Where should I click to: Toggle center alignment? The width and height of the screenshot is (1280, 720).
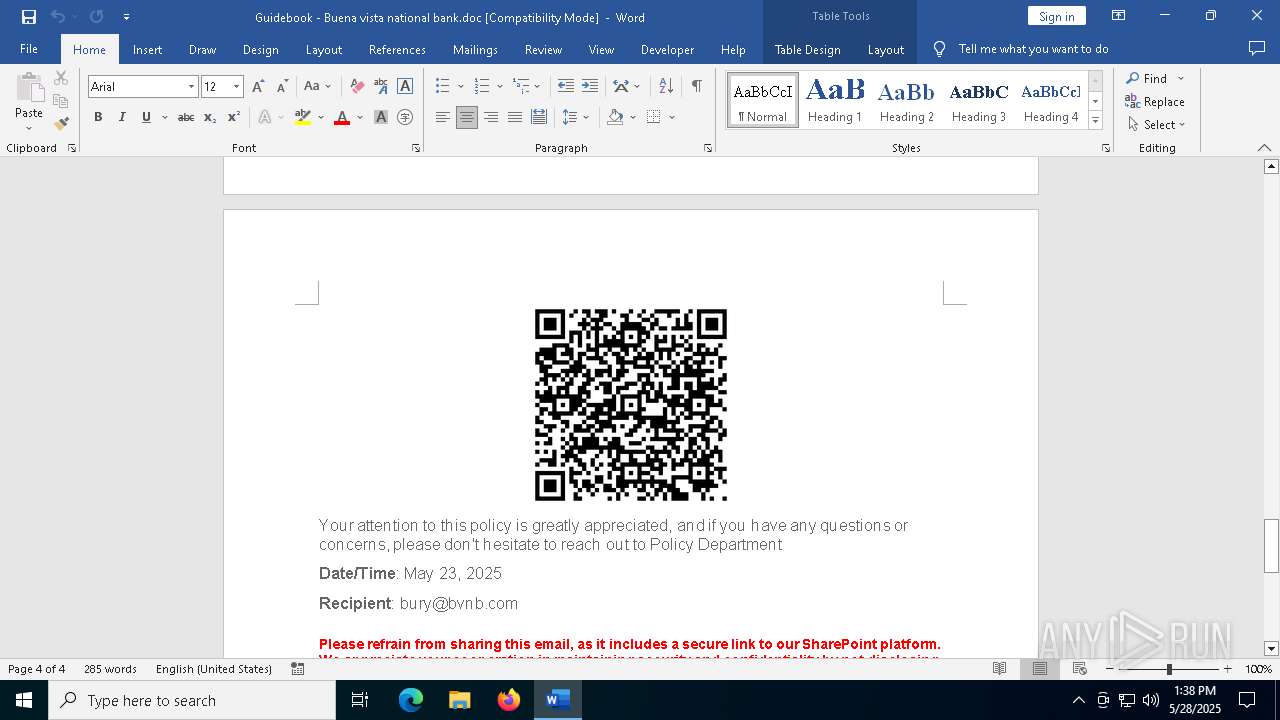pyautogui.click(x=467, y=117)
